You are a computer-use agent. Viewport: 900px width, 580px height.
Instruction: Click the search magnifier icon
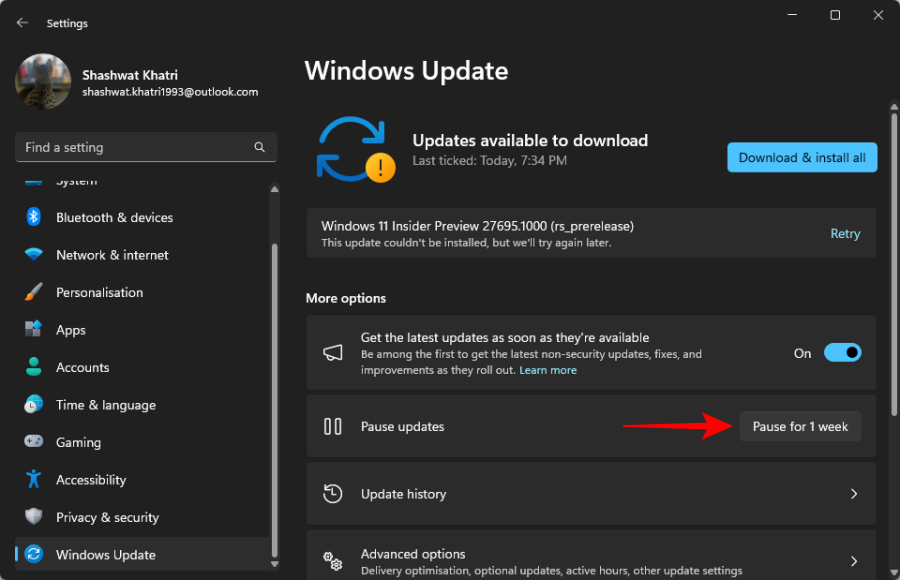[x=260, y=147]
